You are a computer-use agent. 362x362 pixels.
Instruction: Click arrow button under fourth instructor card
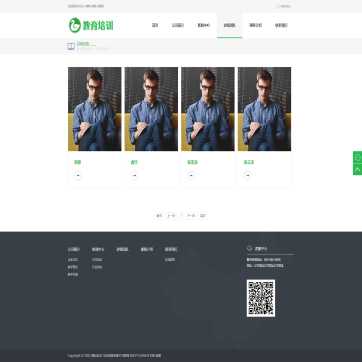247,175
